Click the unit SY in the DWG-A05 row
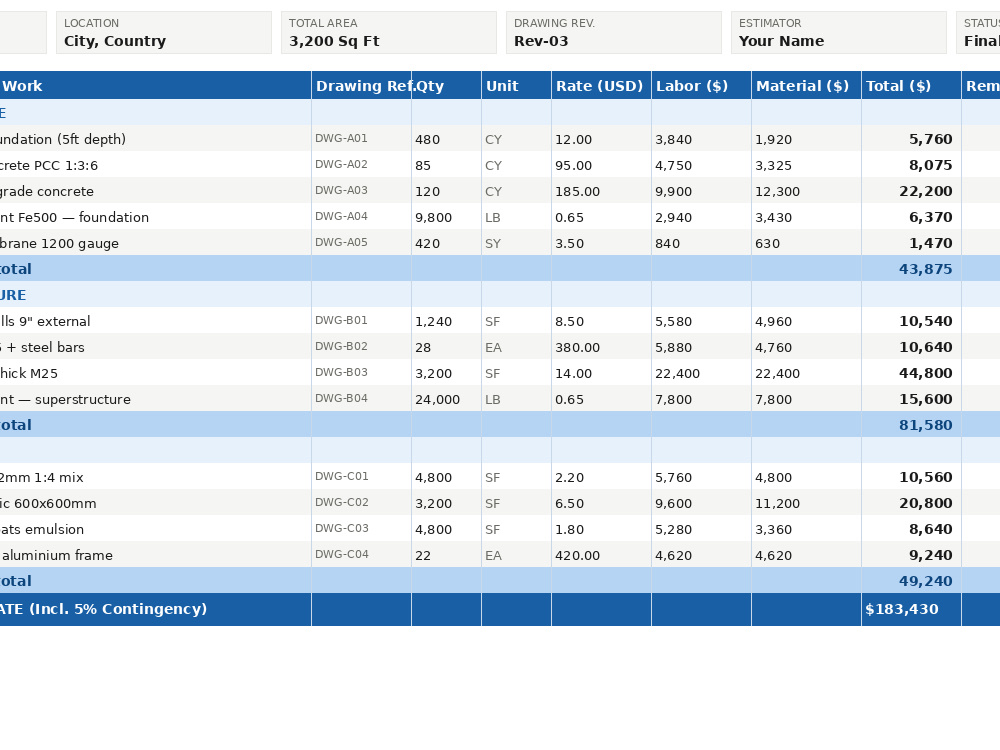The width and height of the screenshot is (1000, 750). [493, 244]
